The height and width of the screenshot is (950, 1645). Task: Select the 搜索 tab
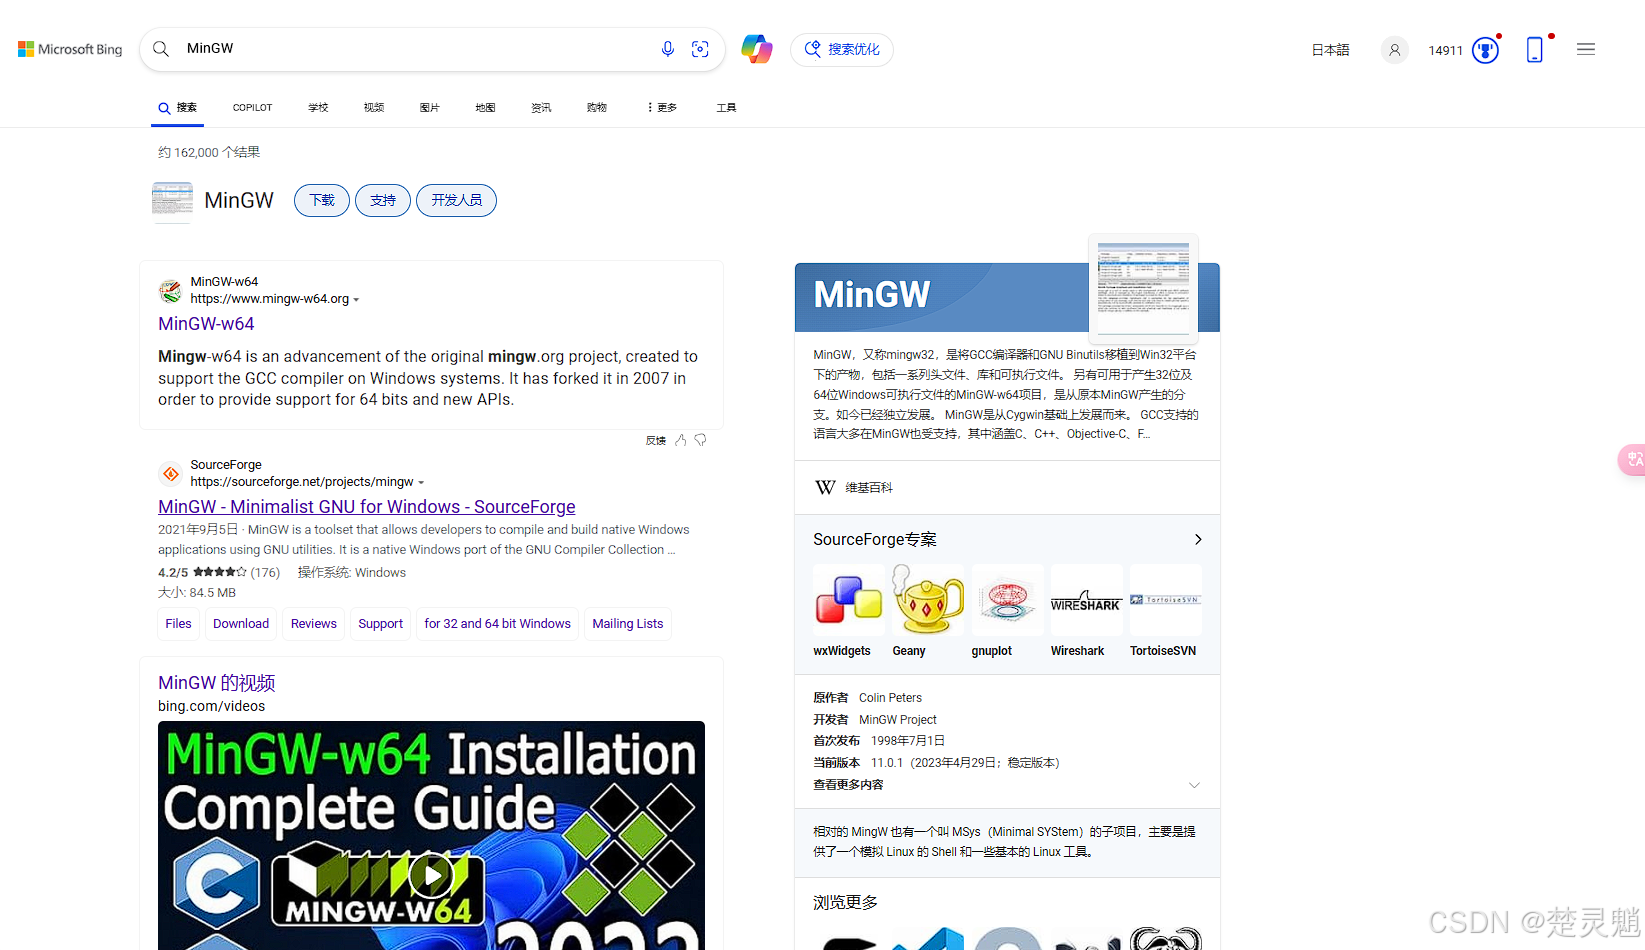click(x=178, y=108)
